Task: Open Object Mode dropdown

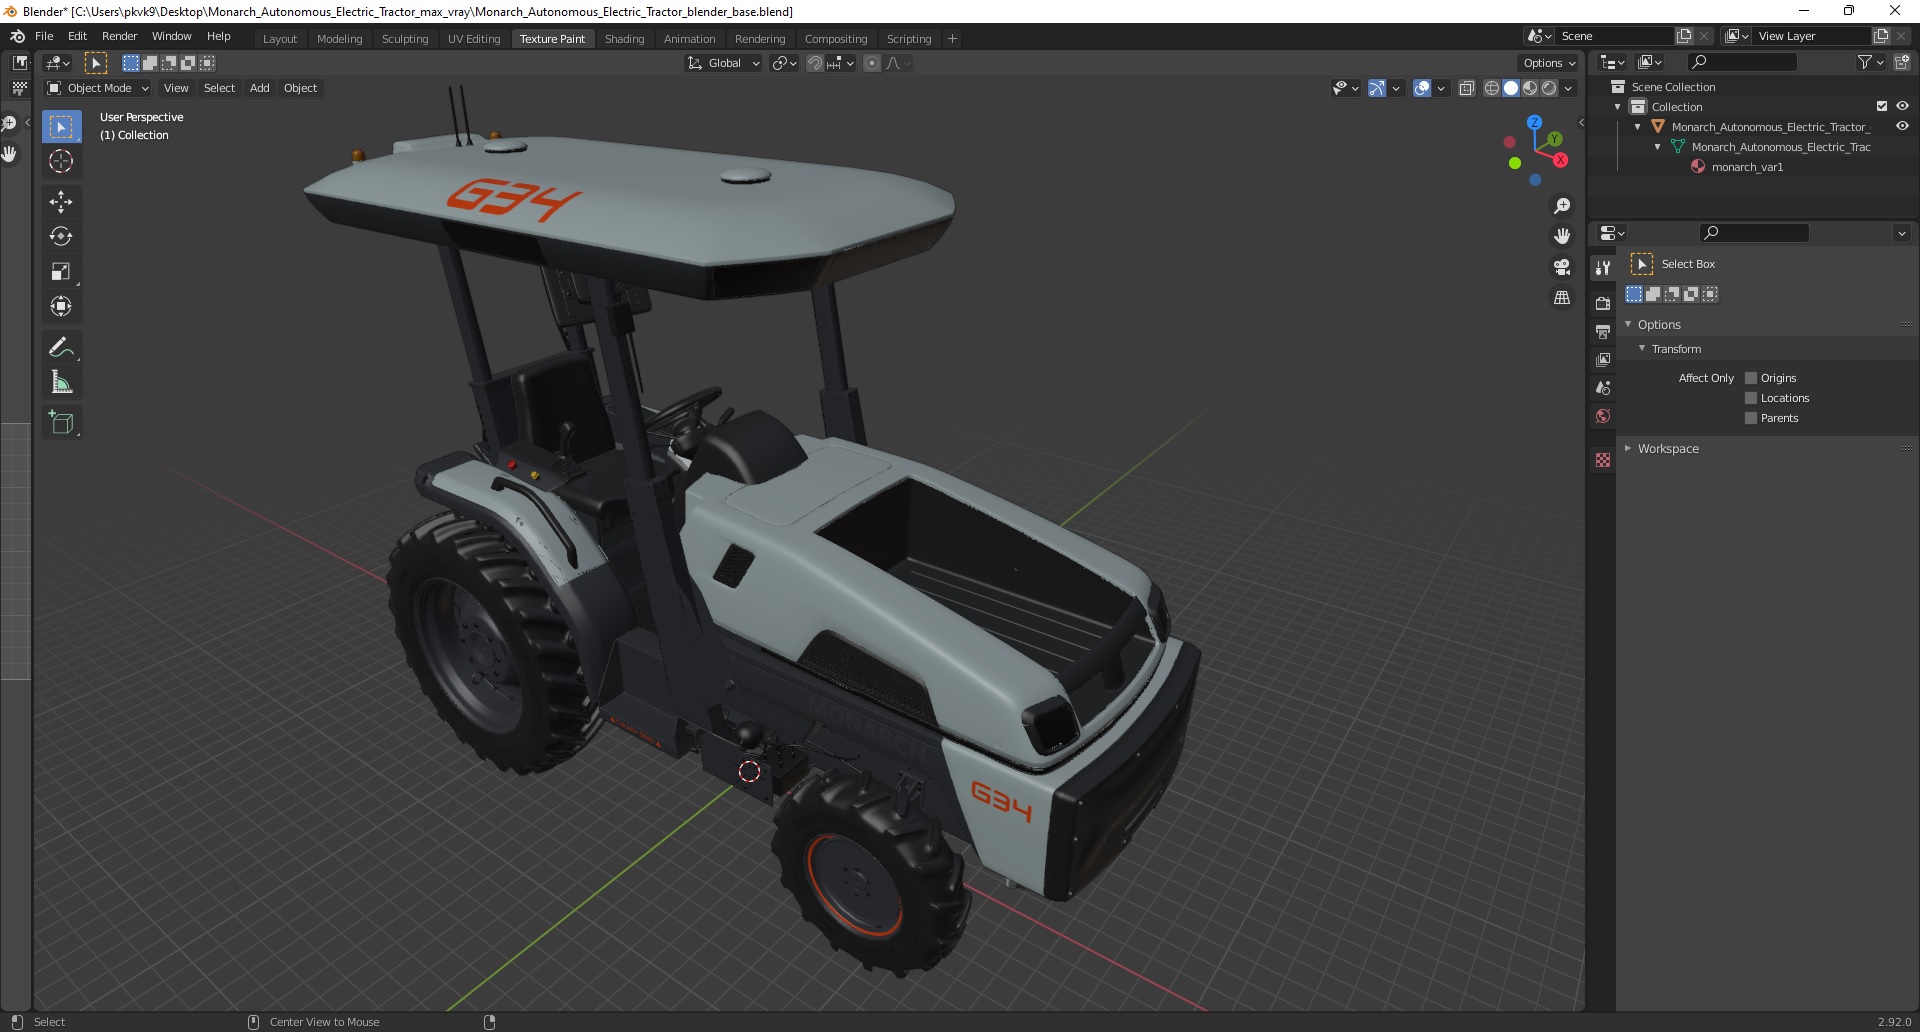Action: click(x=98, y=88)
